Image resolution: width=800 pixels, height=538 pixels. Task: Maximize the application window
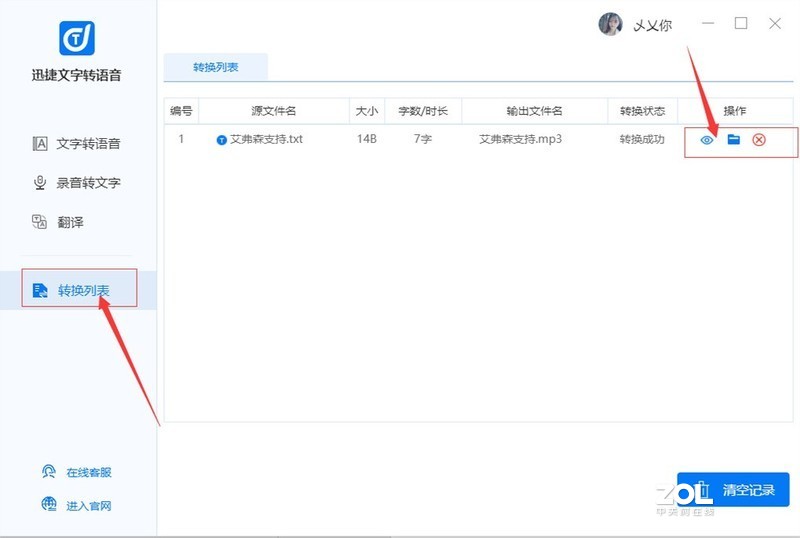(741, 23)
